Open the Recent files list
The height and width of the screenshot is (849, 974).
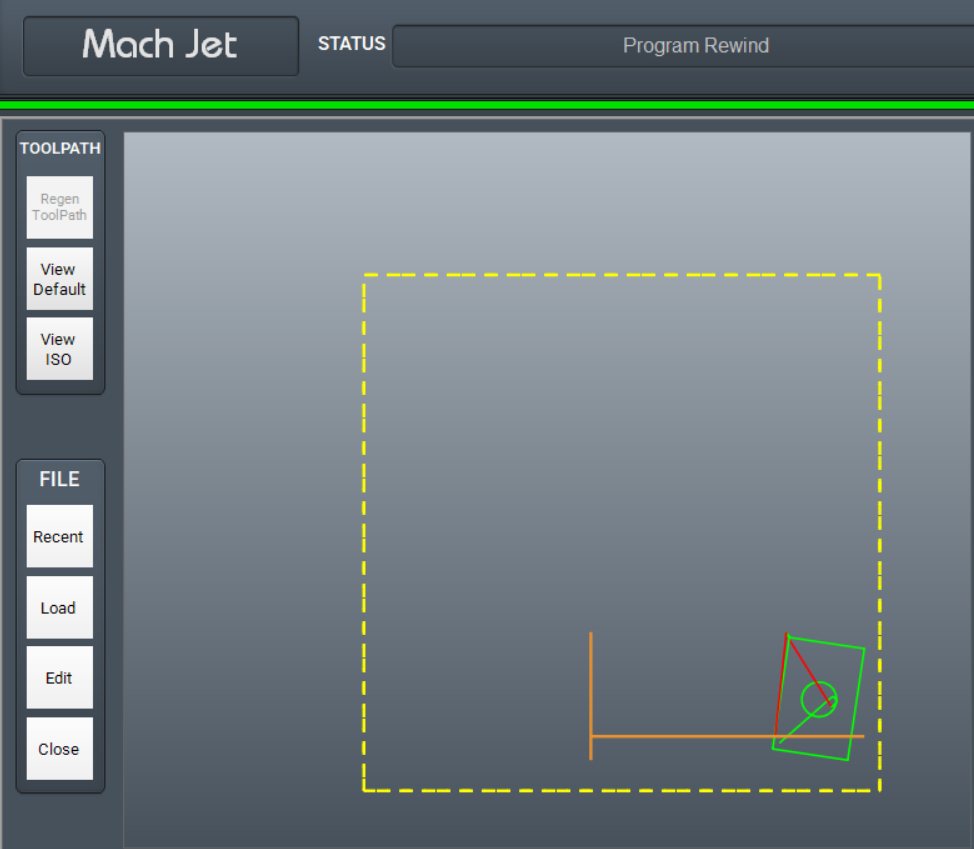(60, 536)
